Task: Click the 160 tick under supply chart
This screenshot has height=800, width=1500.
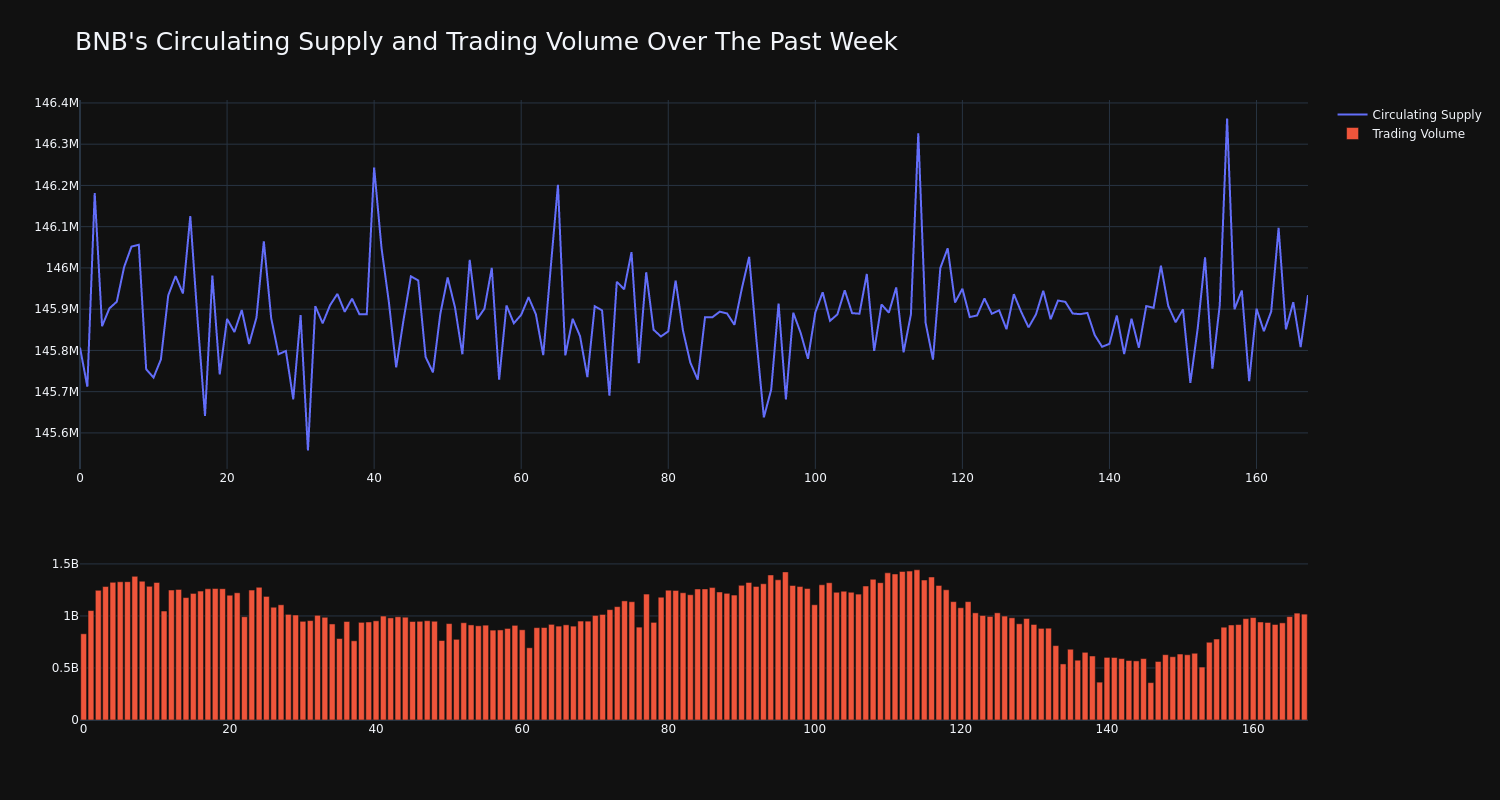Action: 1256,478
